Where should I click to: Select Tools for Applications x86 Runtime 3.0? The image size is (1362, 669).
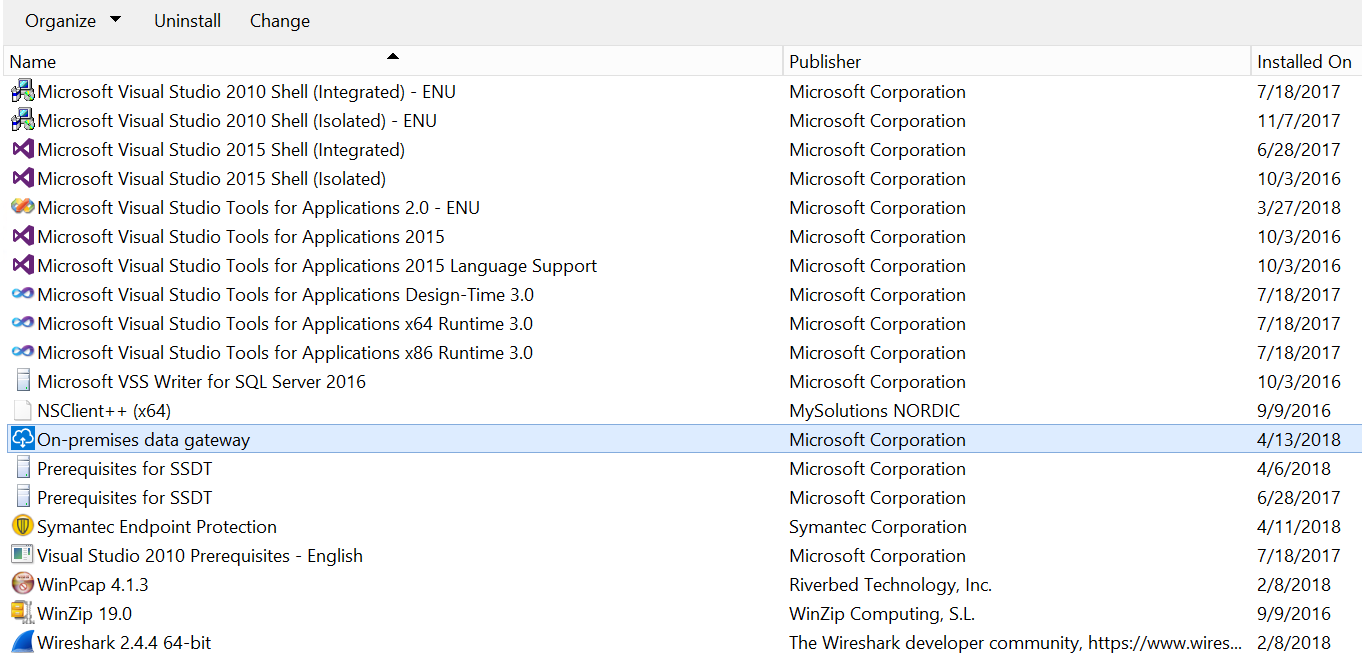click(x=285, y=353)
